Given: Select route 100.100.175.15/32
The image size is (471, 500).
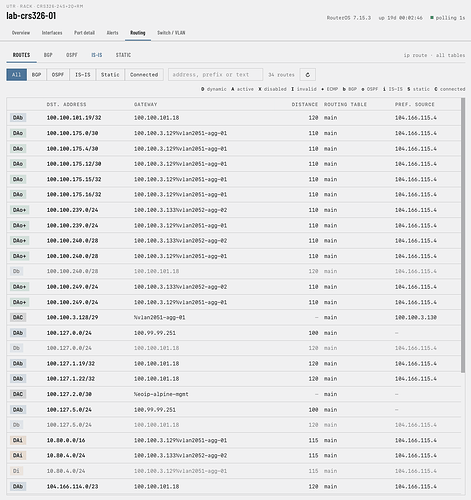Looking at the screenshot, I should pos(234,179).
